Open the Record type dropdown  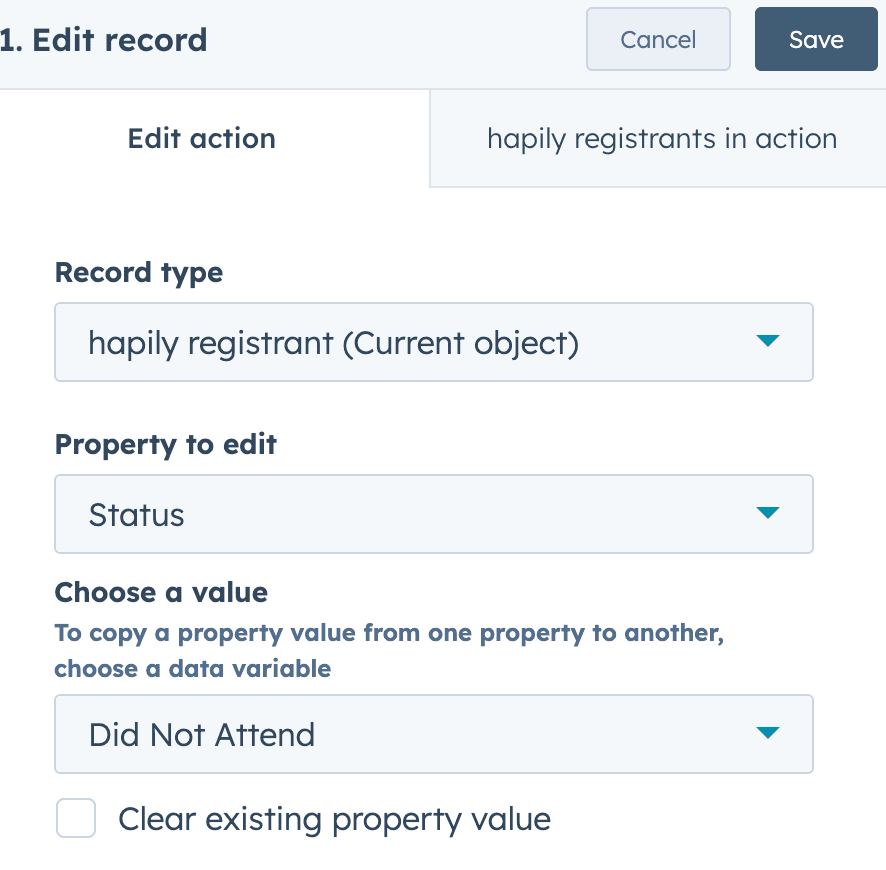[433, 343]
